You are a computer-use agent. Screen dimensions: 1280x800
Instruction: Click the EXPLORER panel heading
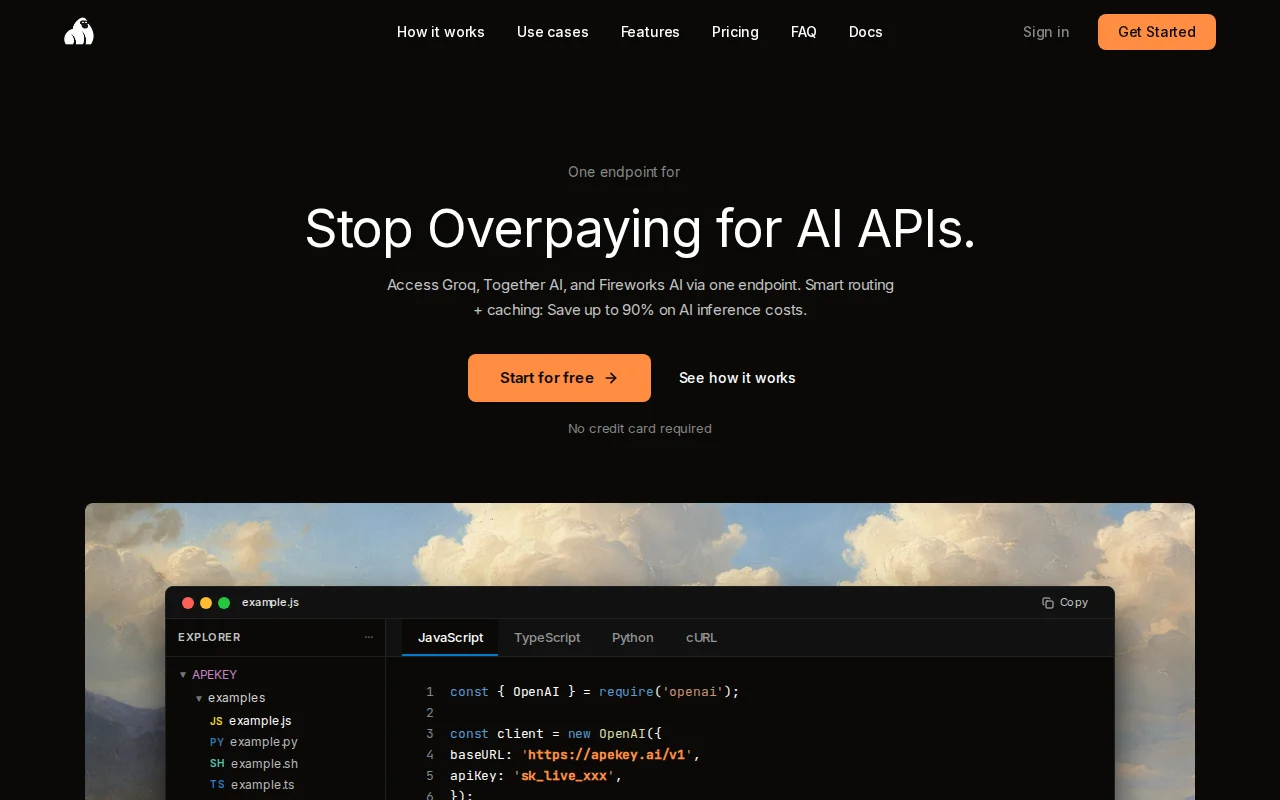tap(209, 637)
